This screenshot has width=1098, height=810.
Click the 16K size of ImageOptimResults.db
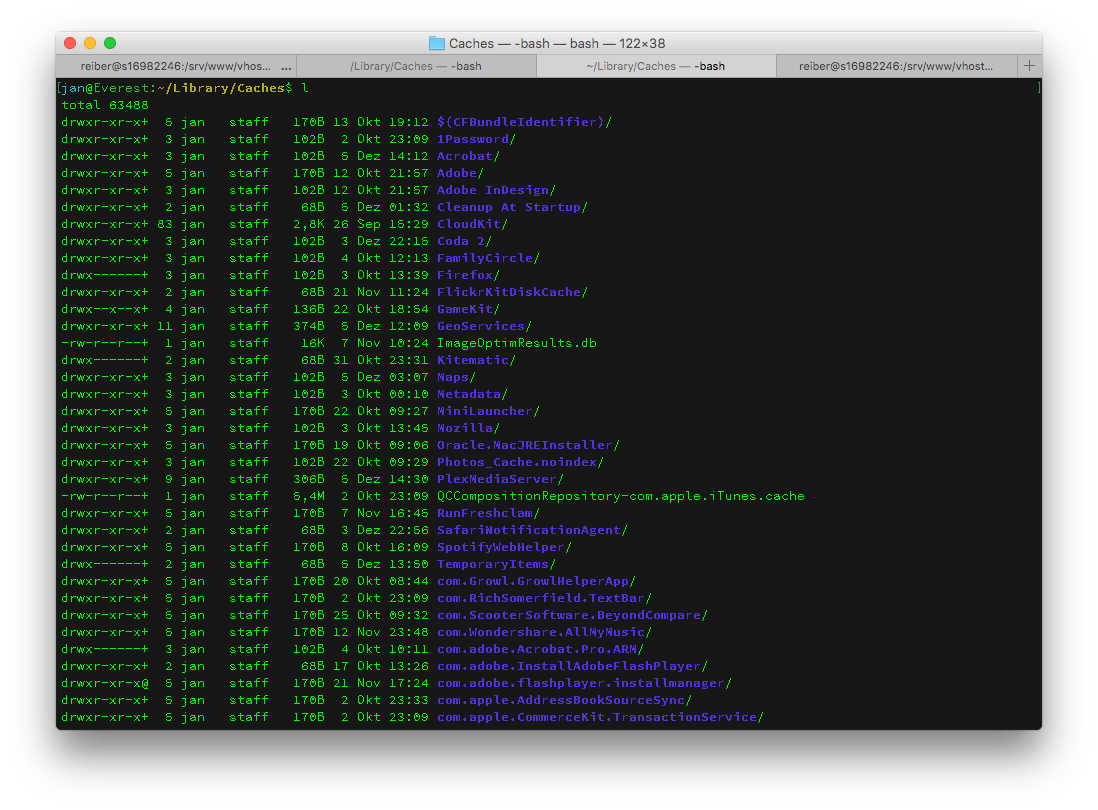(312, 343)
